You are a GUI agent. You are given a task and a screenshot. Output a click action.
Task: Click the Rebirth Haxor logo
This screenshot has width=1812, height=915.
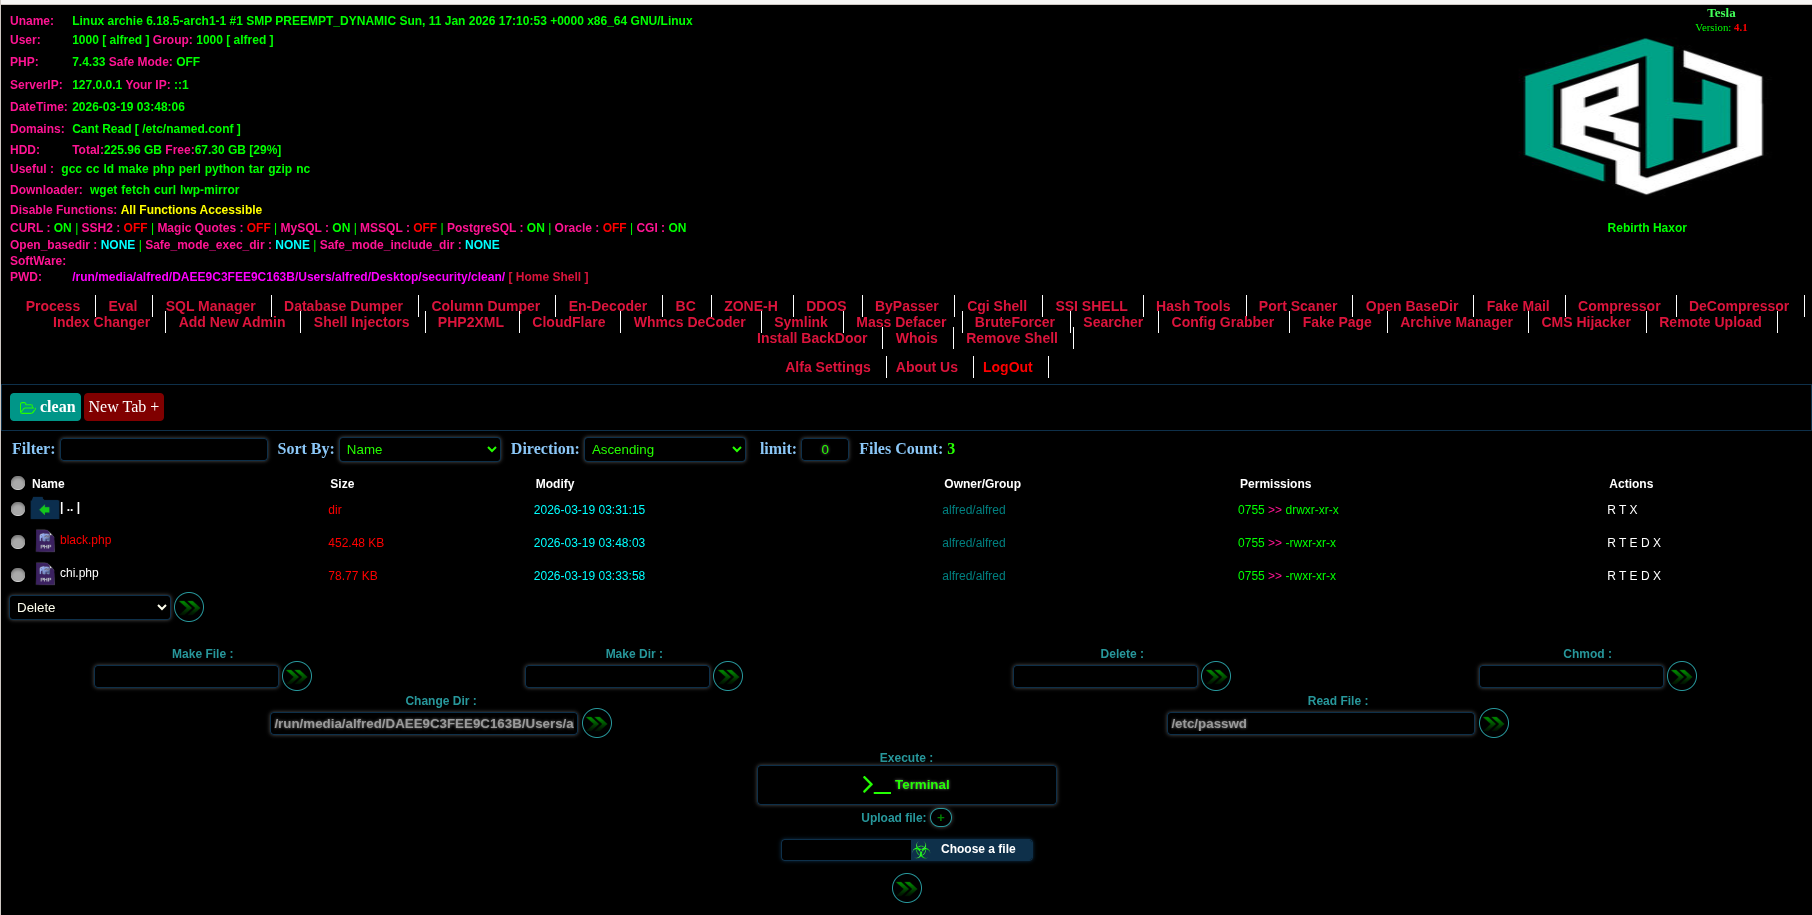pyautogui.click(x=1644, y=117)
